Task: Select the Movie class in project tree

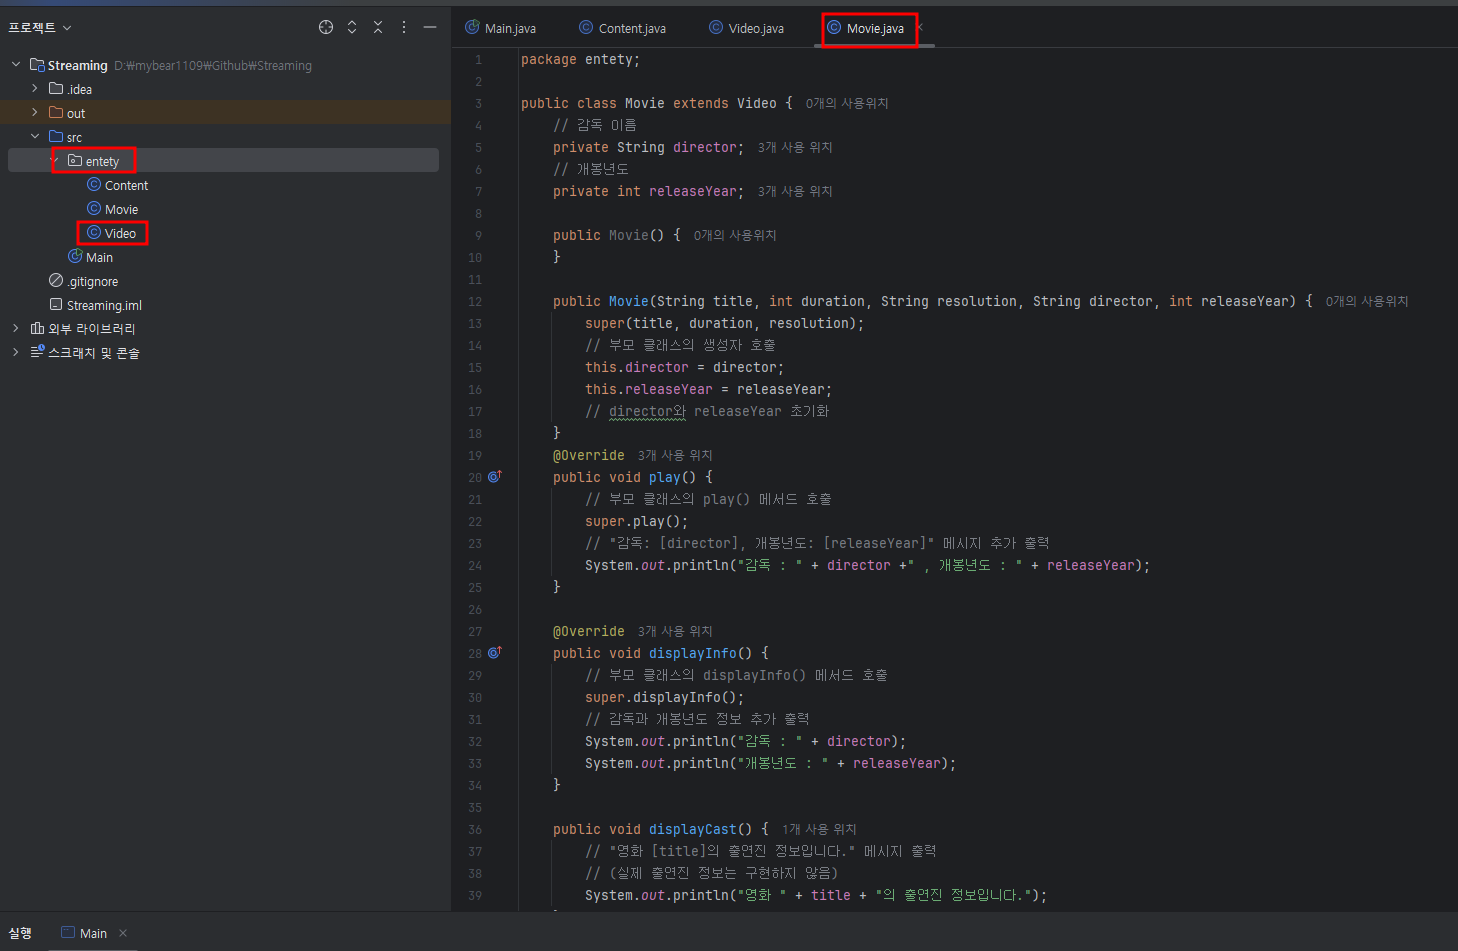Action: click(121, 209)
